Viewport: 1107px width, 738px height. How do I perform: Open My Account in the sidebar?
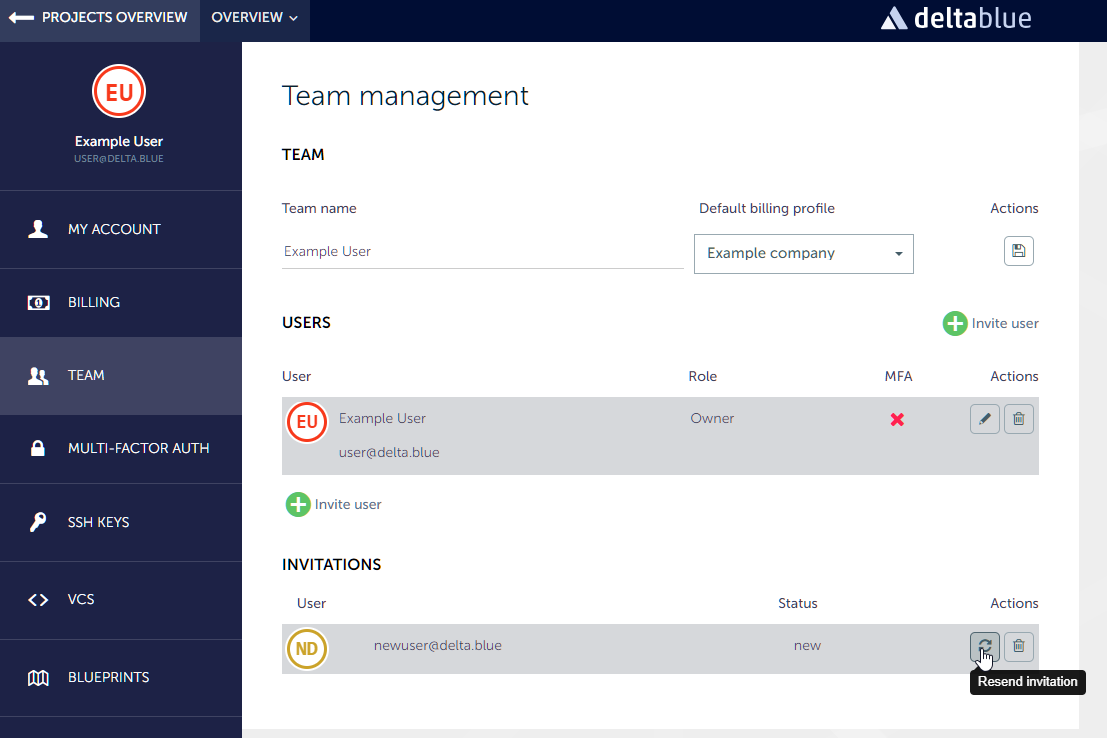114,229
